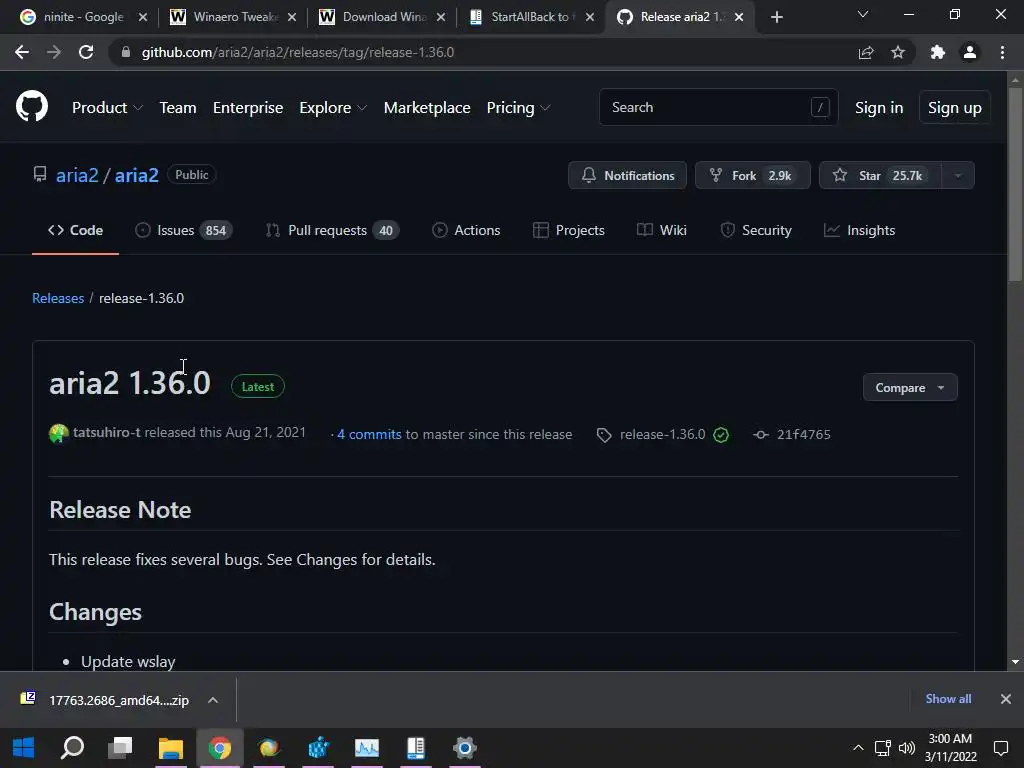Open a new browser tab
Viewport: 1024px width, 768px height.
[776, 17]
